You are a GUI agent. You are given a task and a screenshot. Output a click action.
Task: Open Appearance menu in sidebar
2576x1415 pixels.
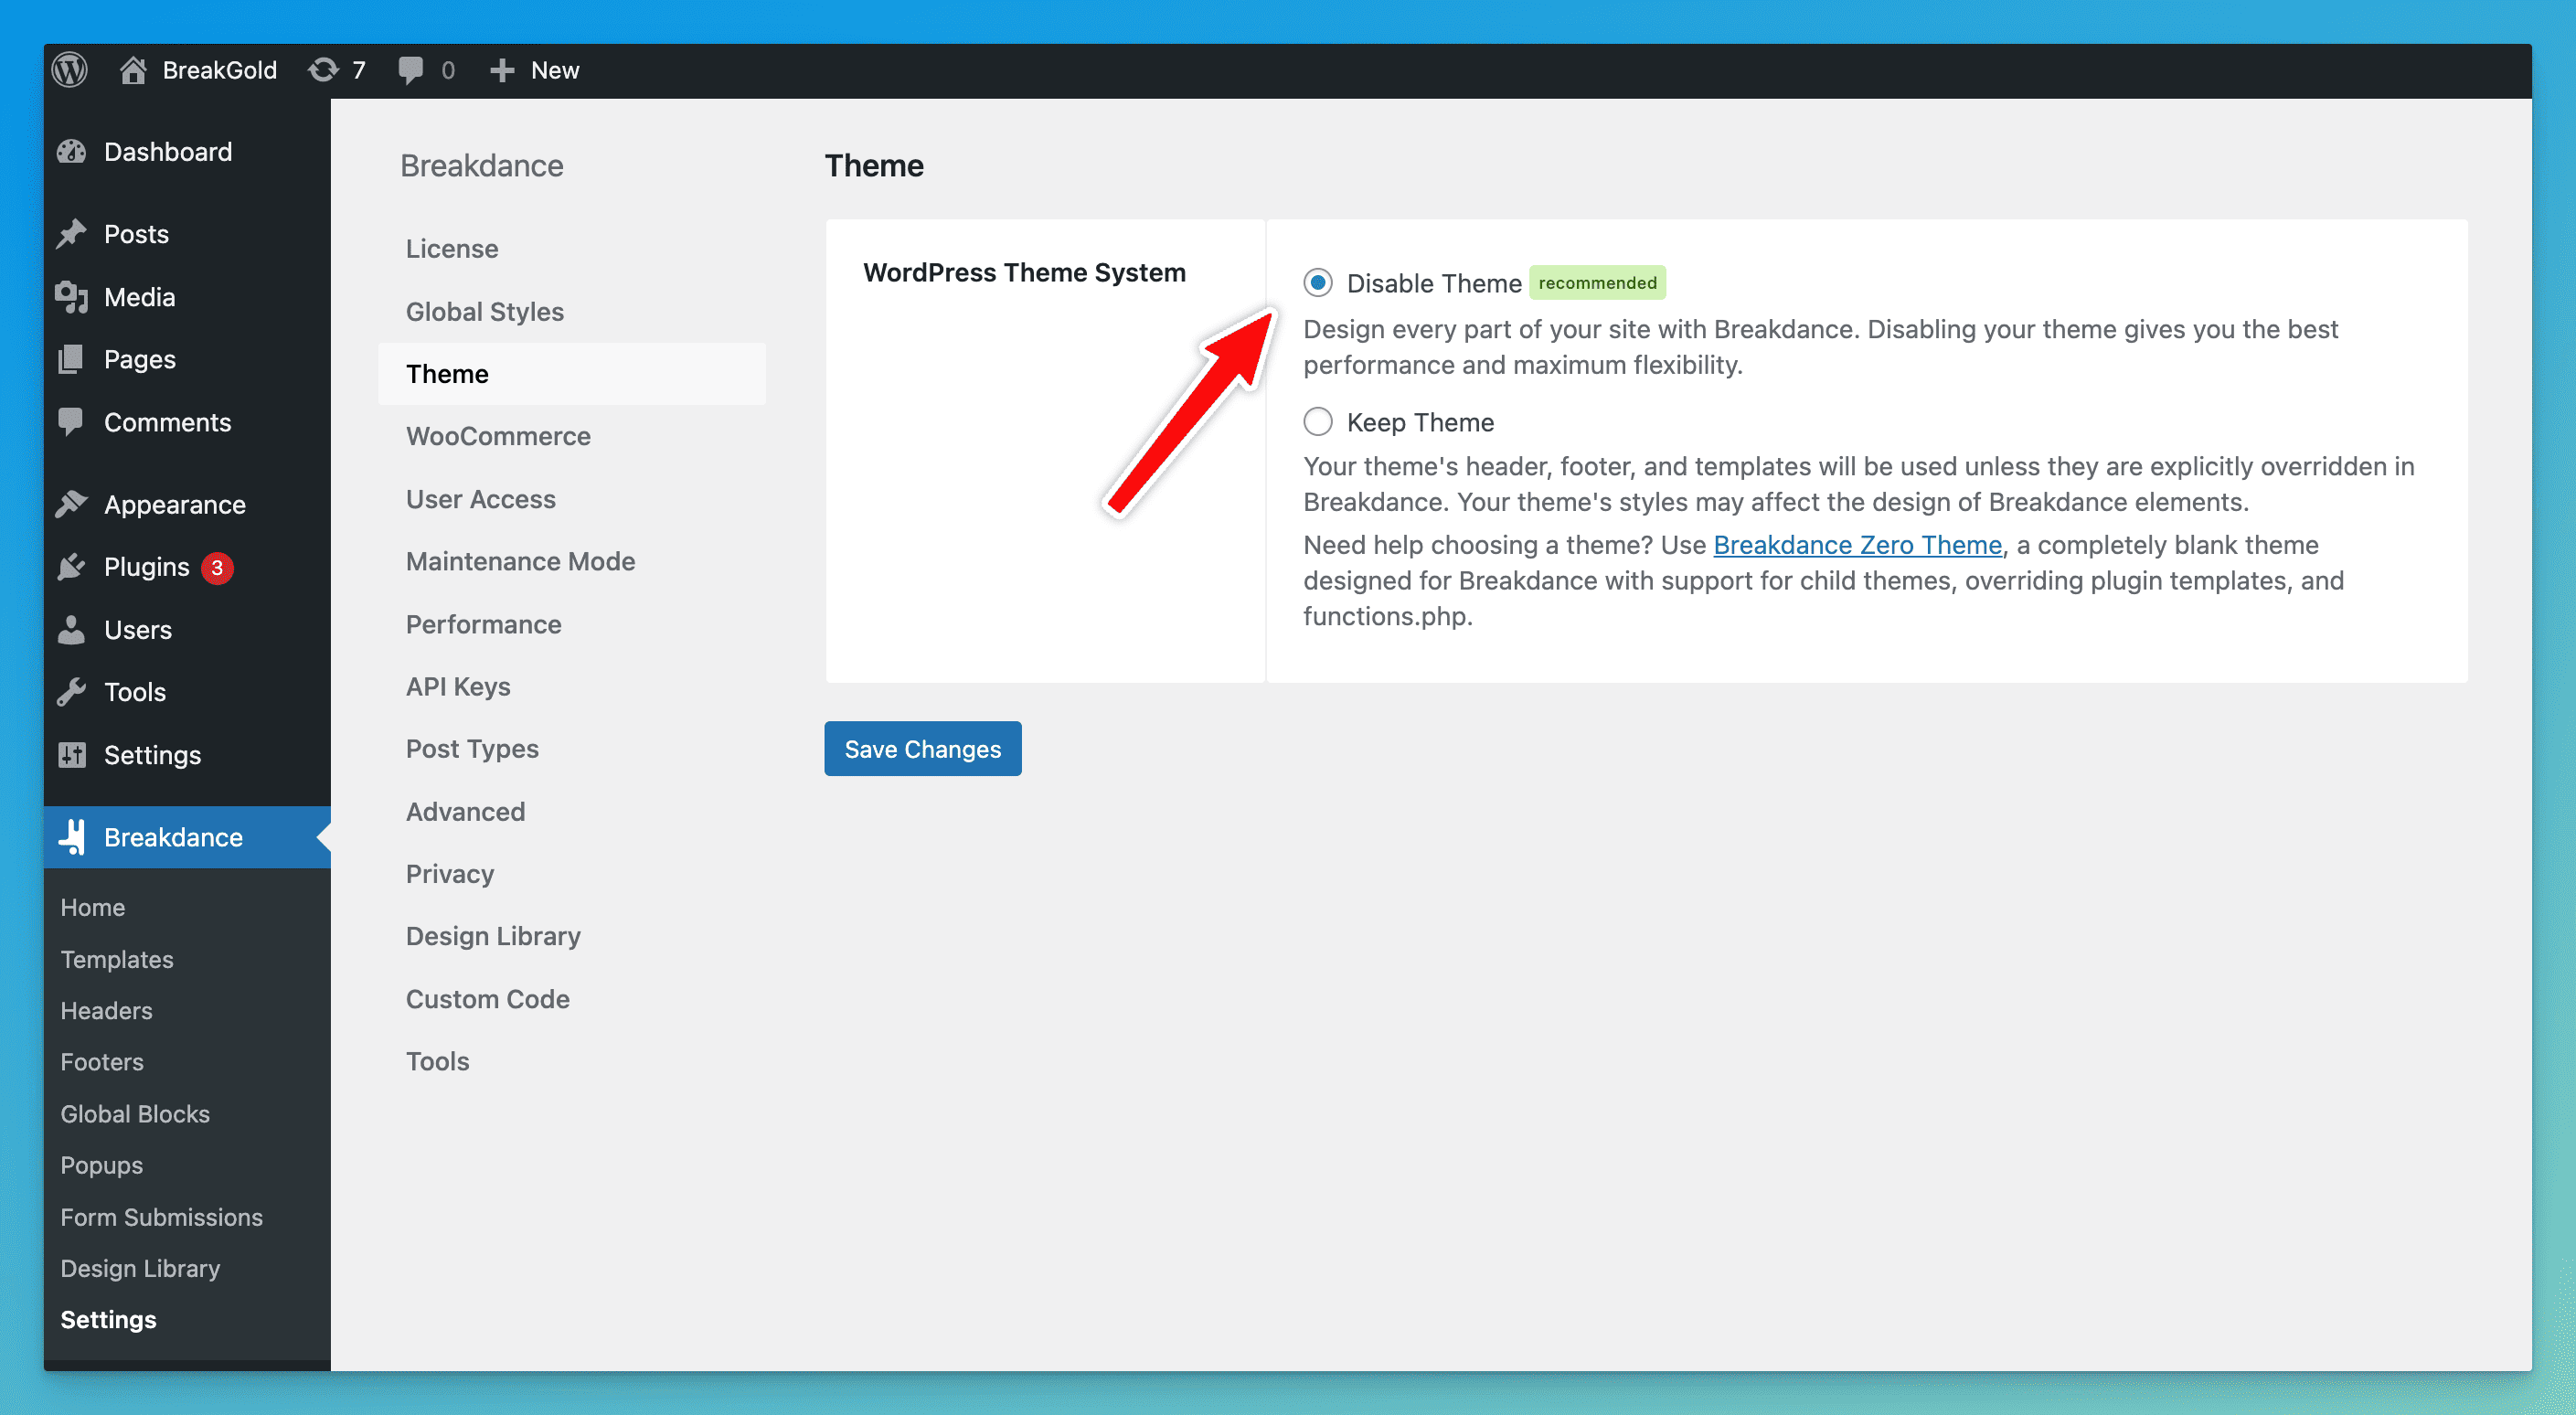(187, 504)
